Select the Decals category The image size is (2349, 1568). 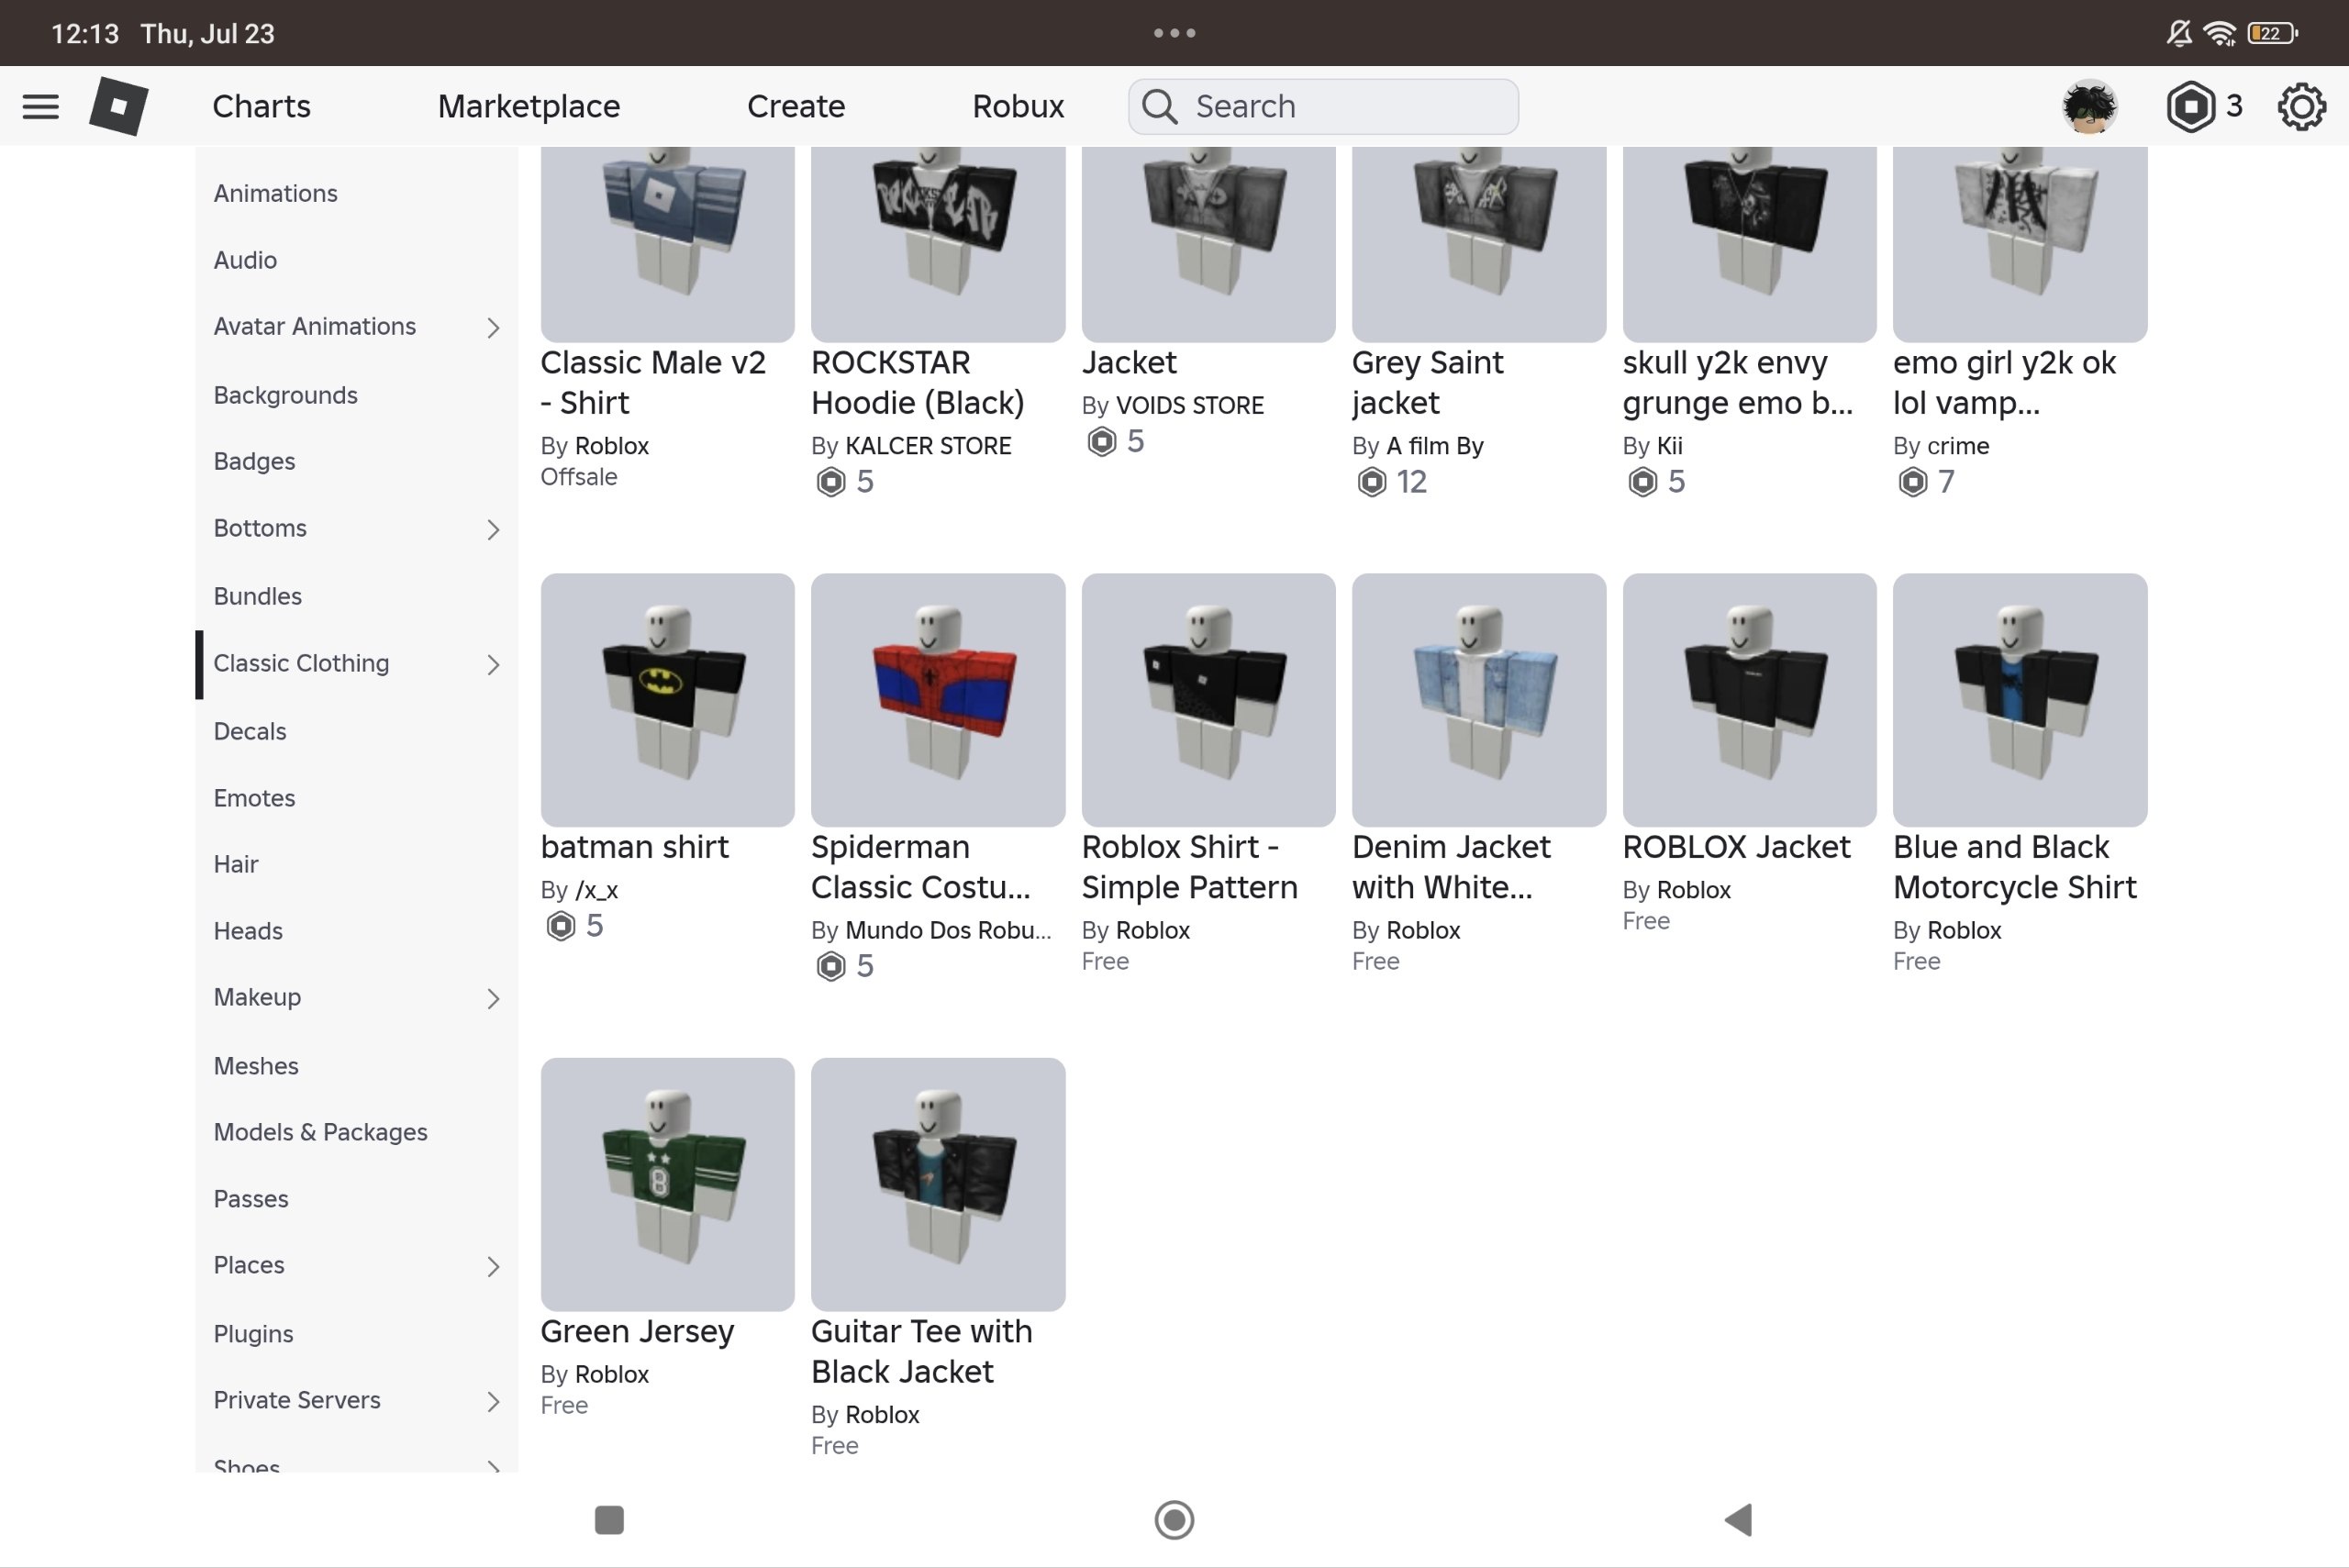click(250, 731)
